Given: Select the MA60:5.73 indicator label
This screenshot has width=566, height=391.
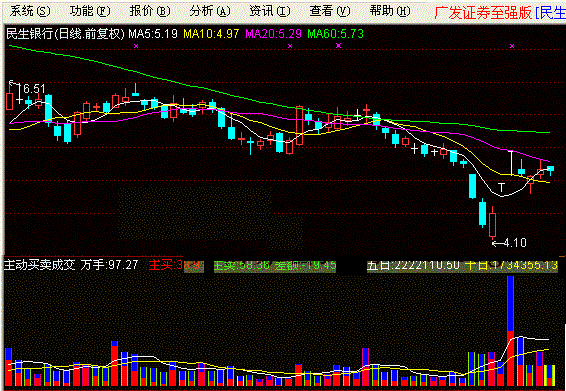Looking at the screenshot, I should (335, 34).
